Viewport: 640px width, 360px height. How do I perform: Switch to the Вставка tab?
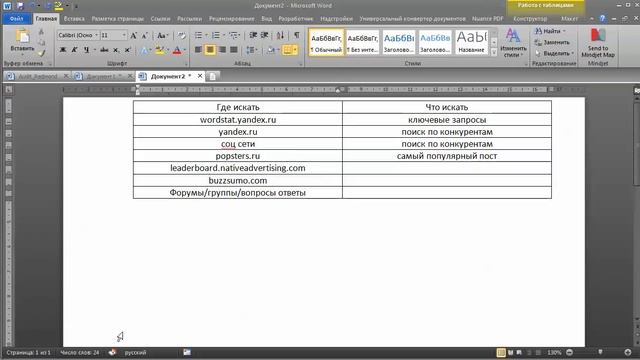tap(74, 19)
